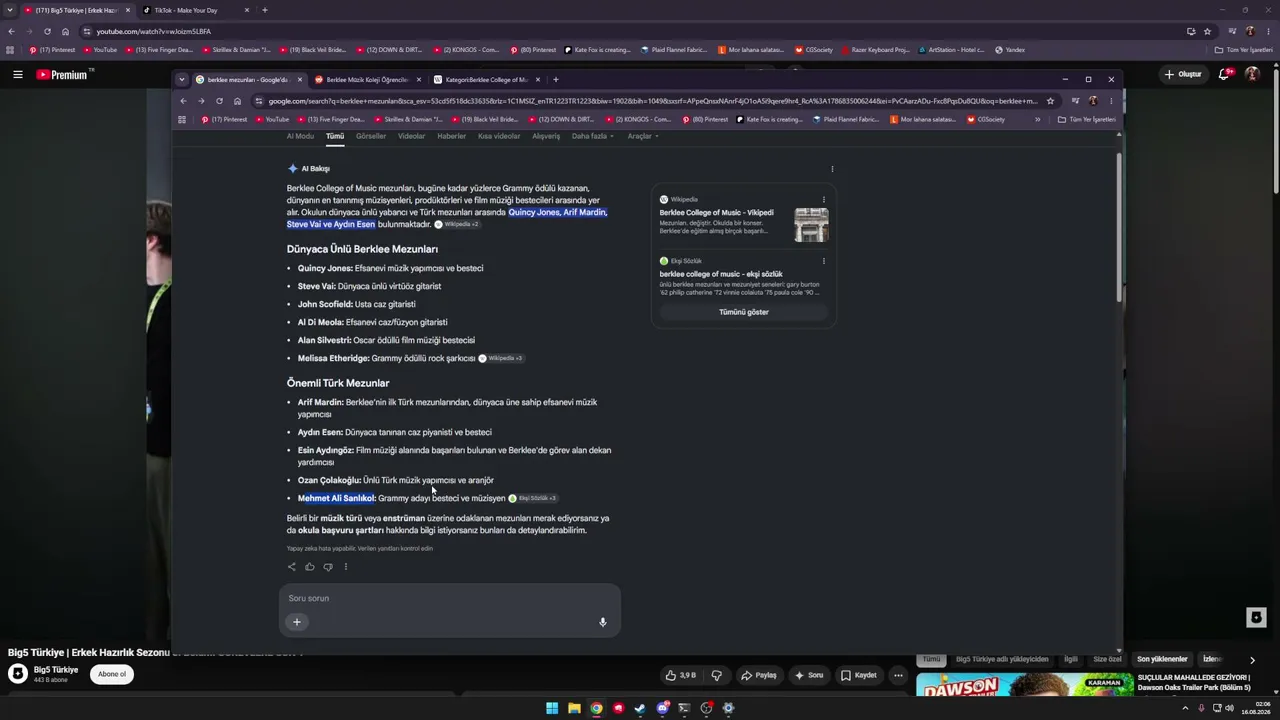Open YouTube notifications bell
This screenshot has width=1280, height=720.
pyautogui.click(x=1224, y=74)
